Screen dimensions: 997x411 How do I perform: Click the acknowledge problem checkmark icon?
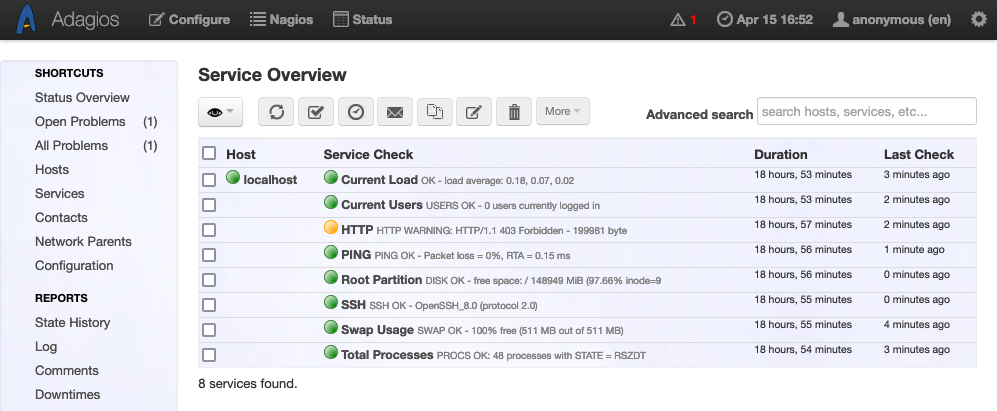click(316, 112)
